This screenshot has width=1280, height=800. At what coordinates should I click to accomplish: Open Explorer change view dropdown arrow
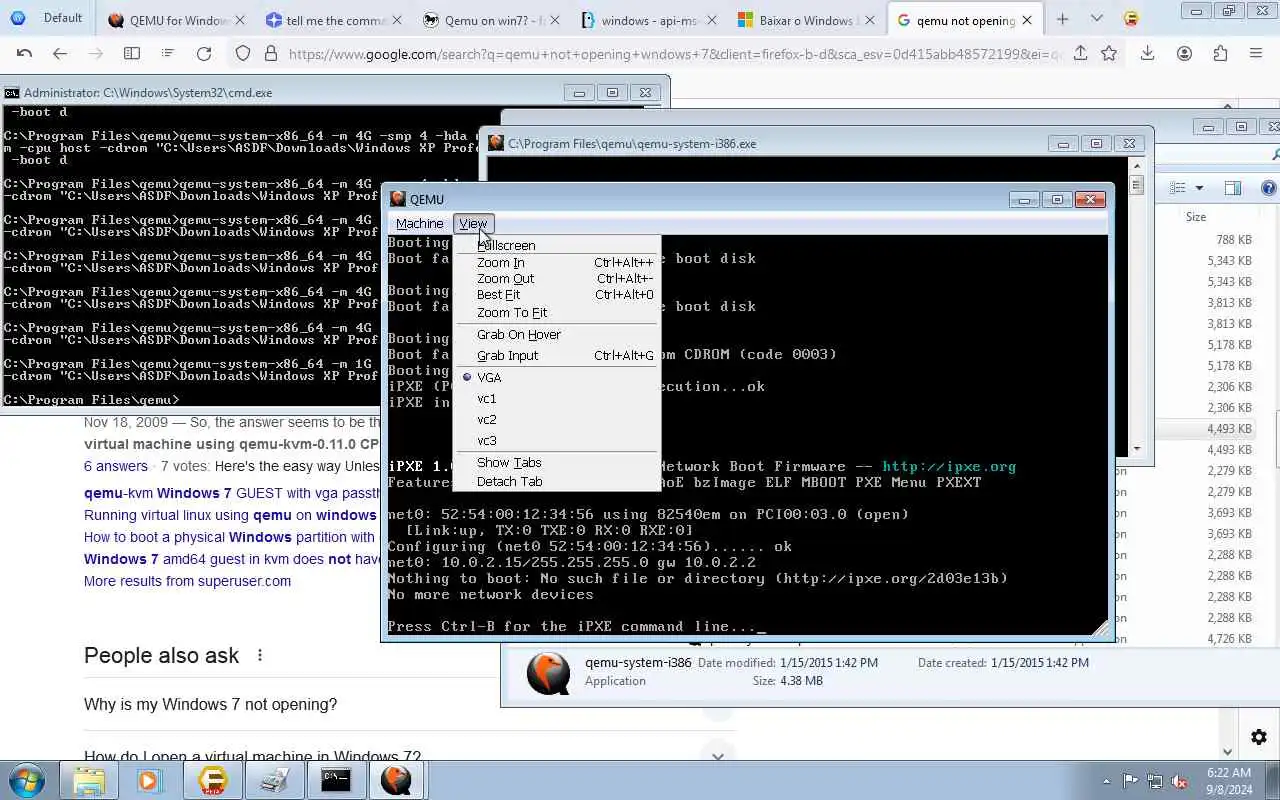1199,188
